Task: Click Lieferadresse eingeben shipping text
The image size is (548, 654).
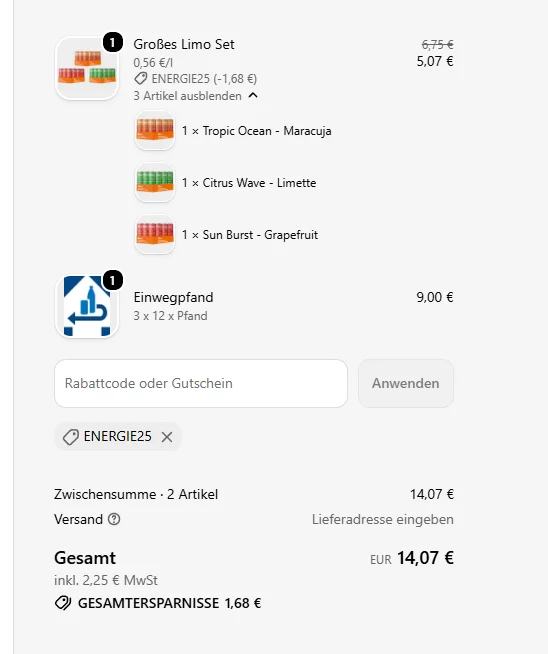Action: (x=382, y=519)
